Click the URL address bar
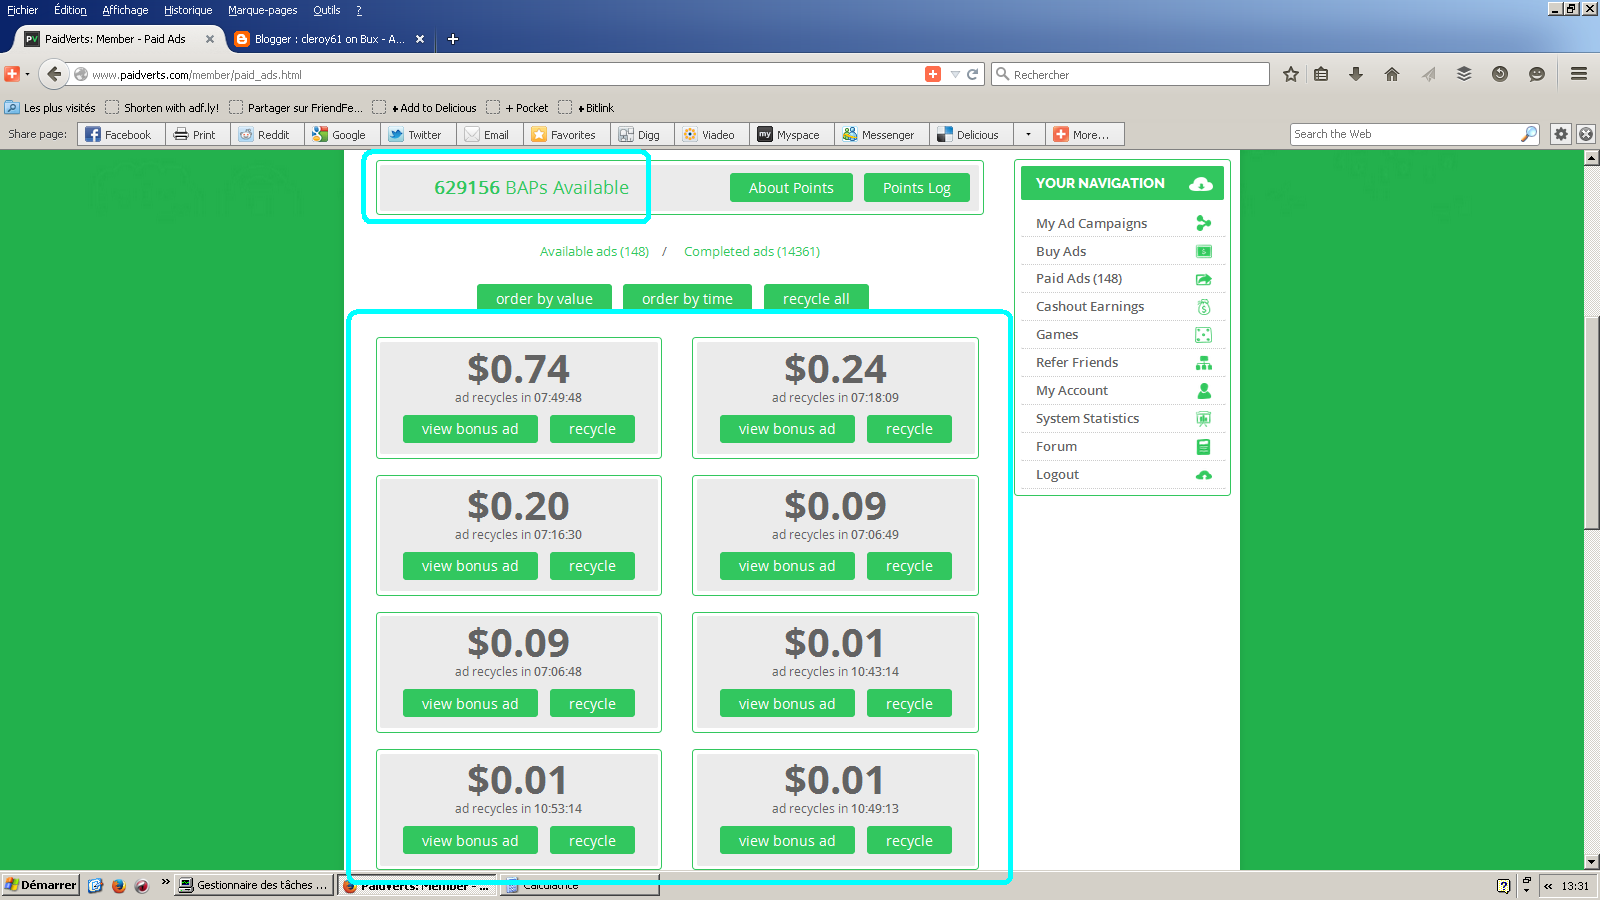 tap(500, 74)
